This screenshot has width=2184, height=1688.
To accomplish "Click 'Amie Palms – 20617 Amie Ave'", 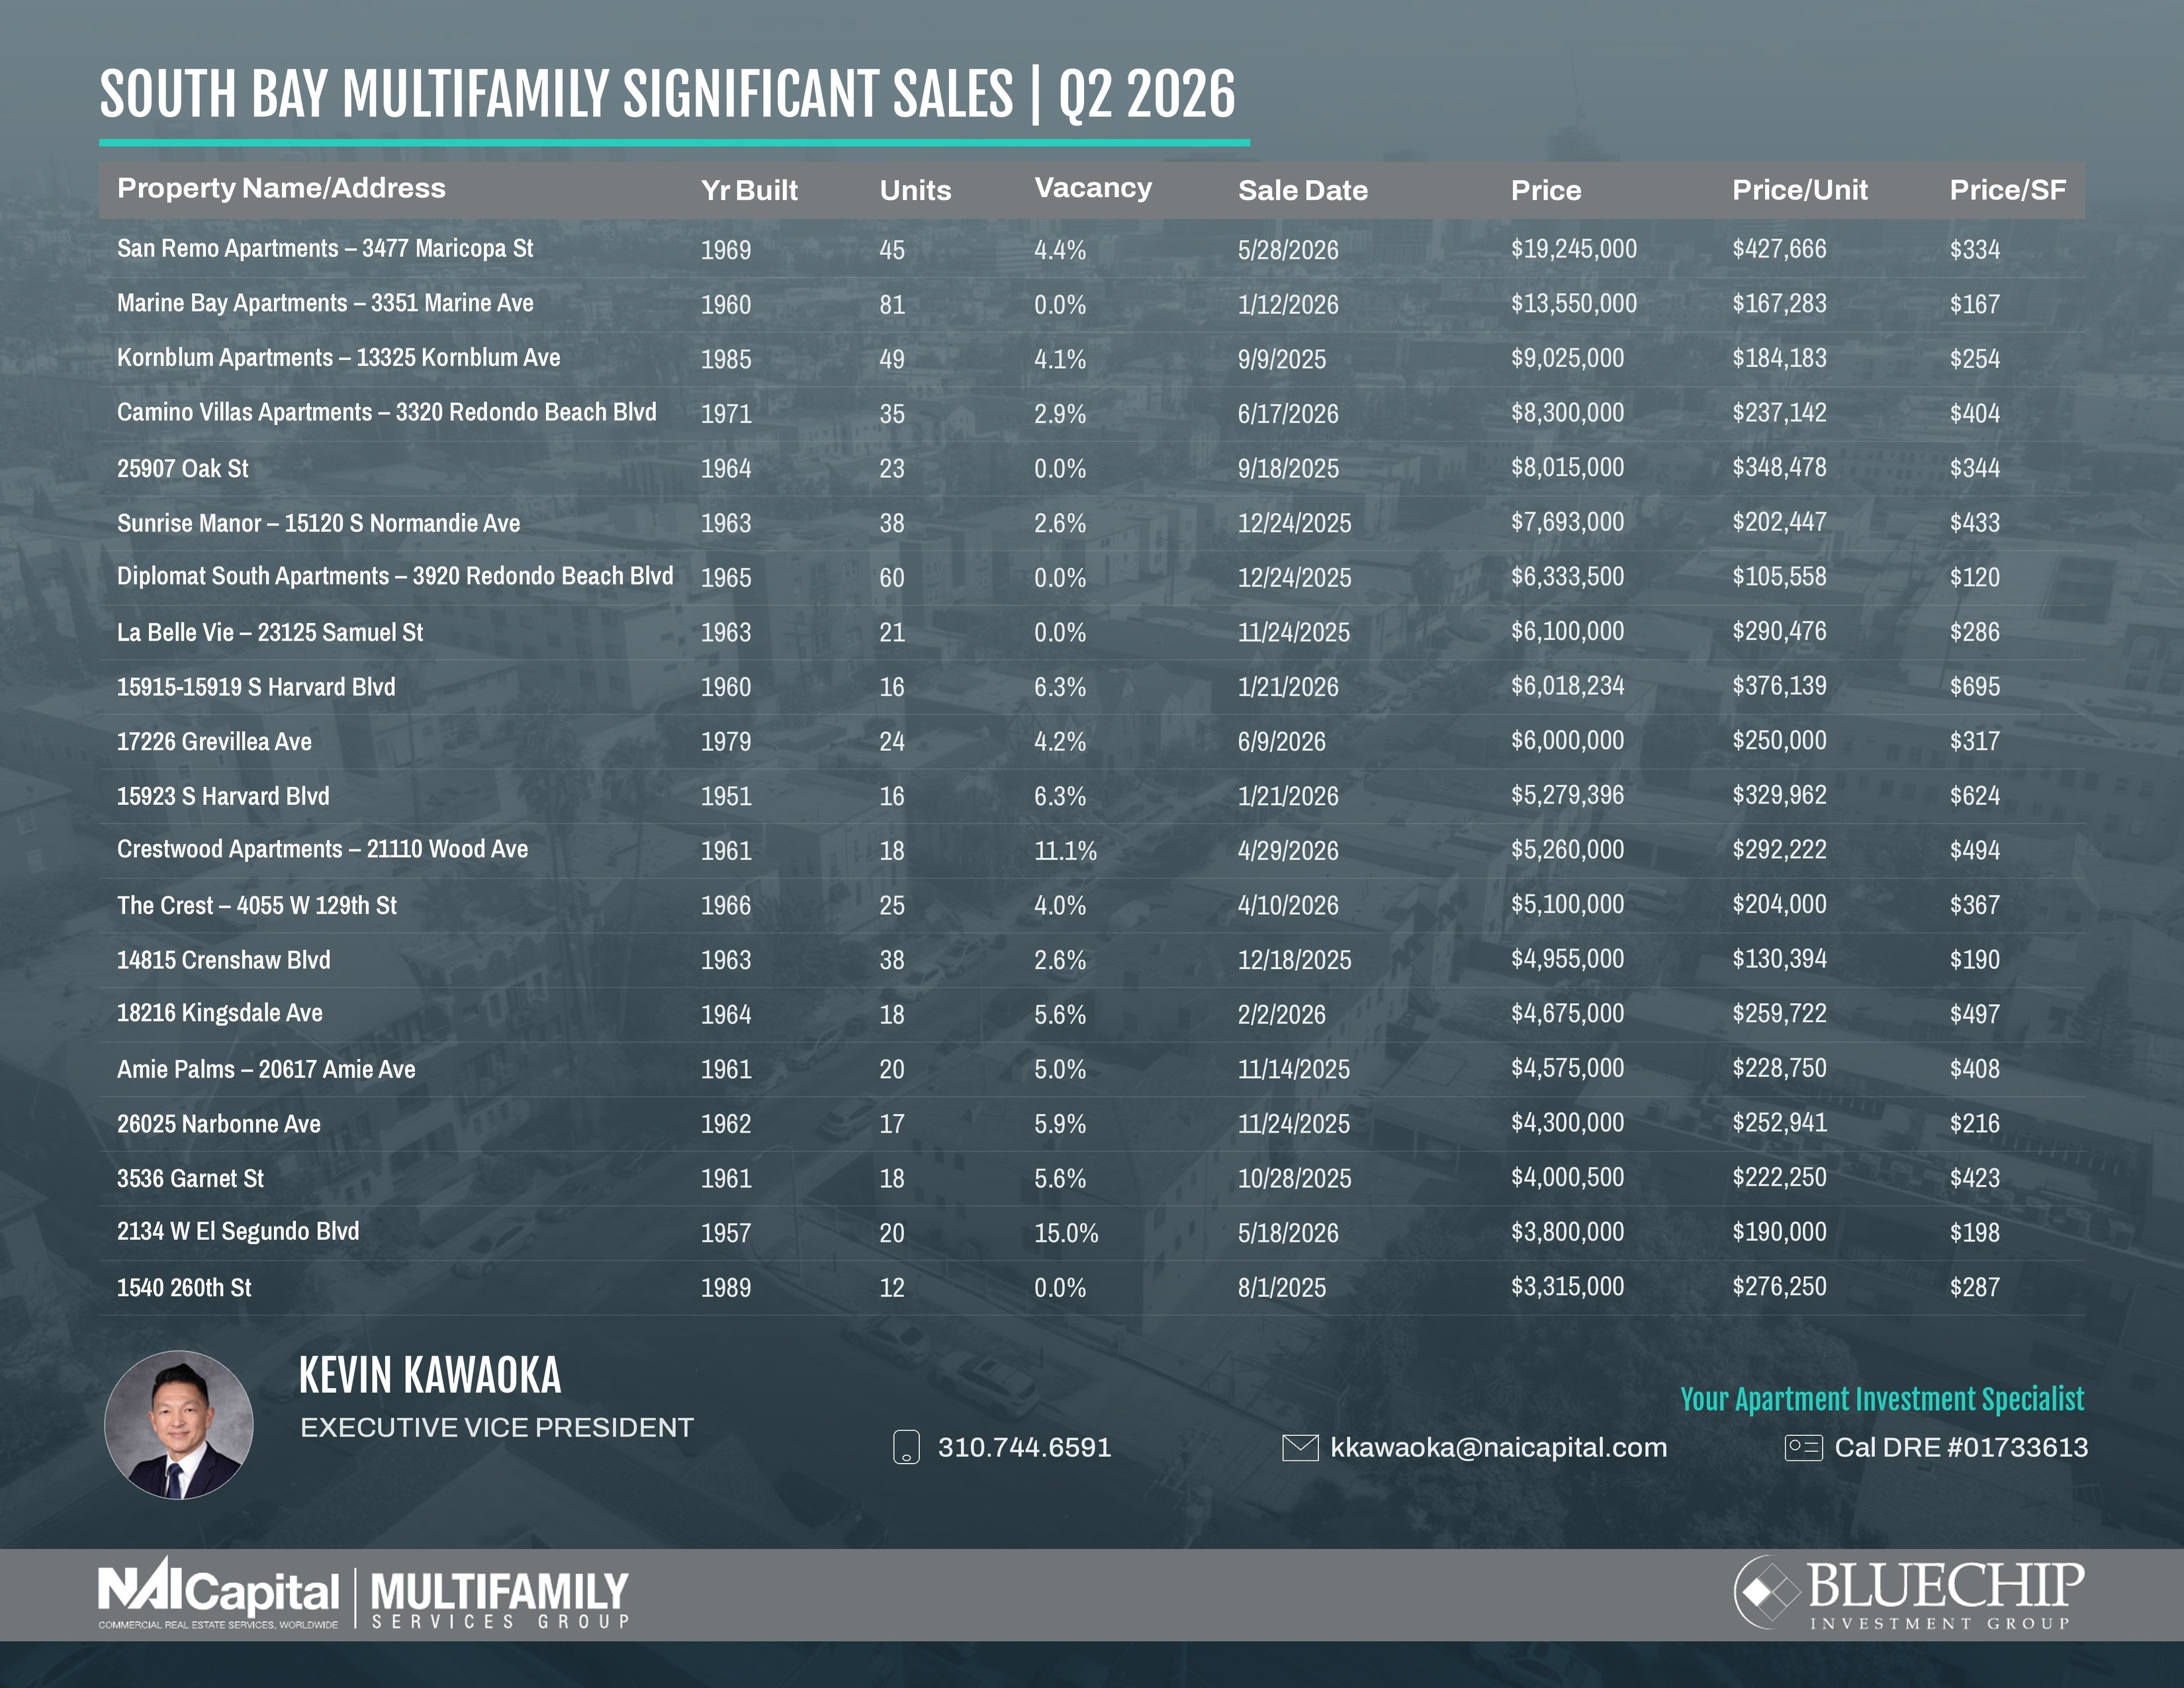I will [x=266, y=1069].
